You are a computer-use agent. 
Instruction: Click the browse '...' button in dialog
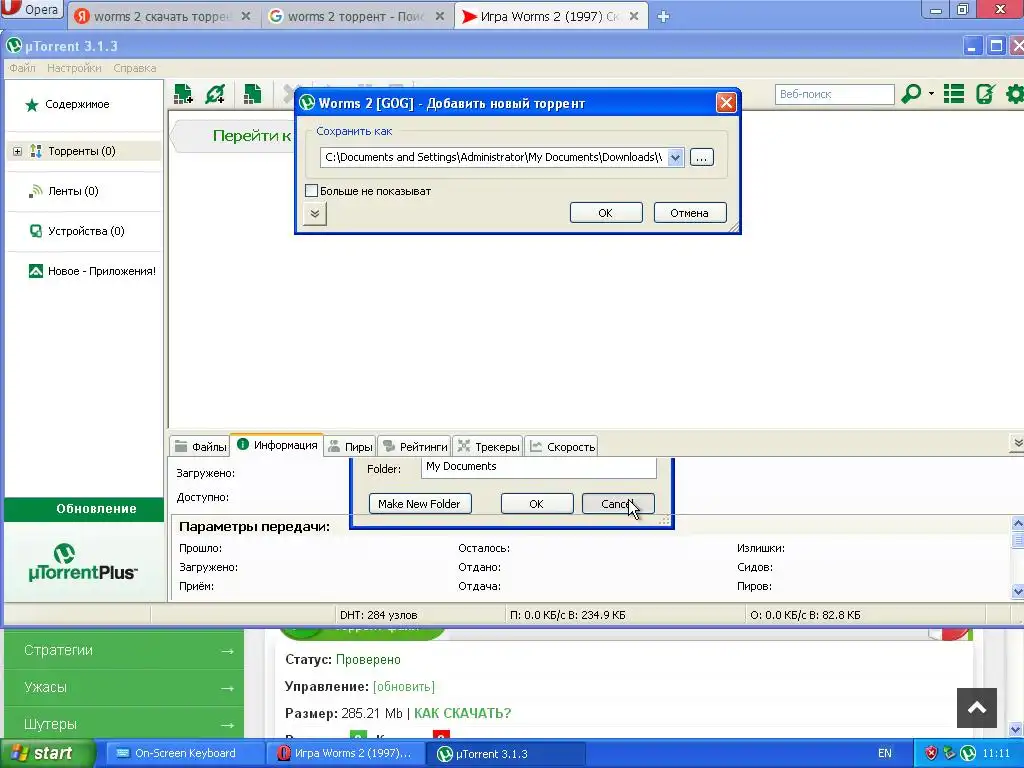[x=701, y=157]
